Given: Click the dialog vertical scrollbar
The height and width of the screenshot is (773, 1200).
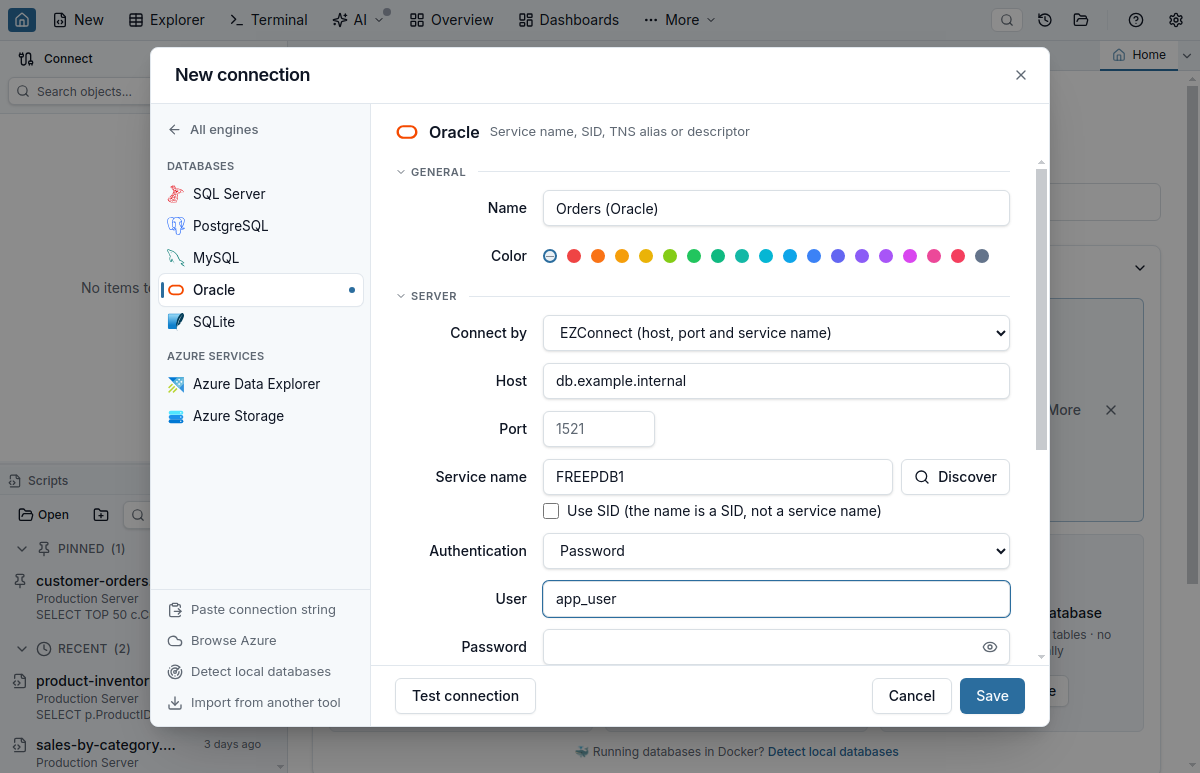Looking at the screenshot, I should 1042,309.
